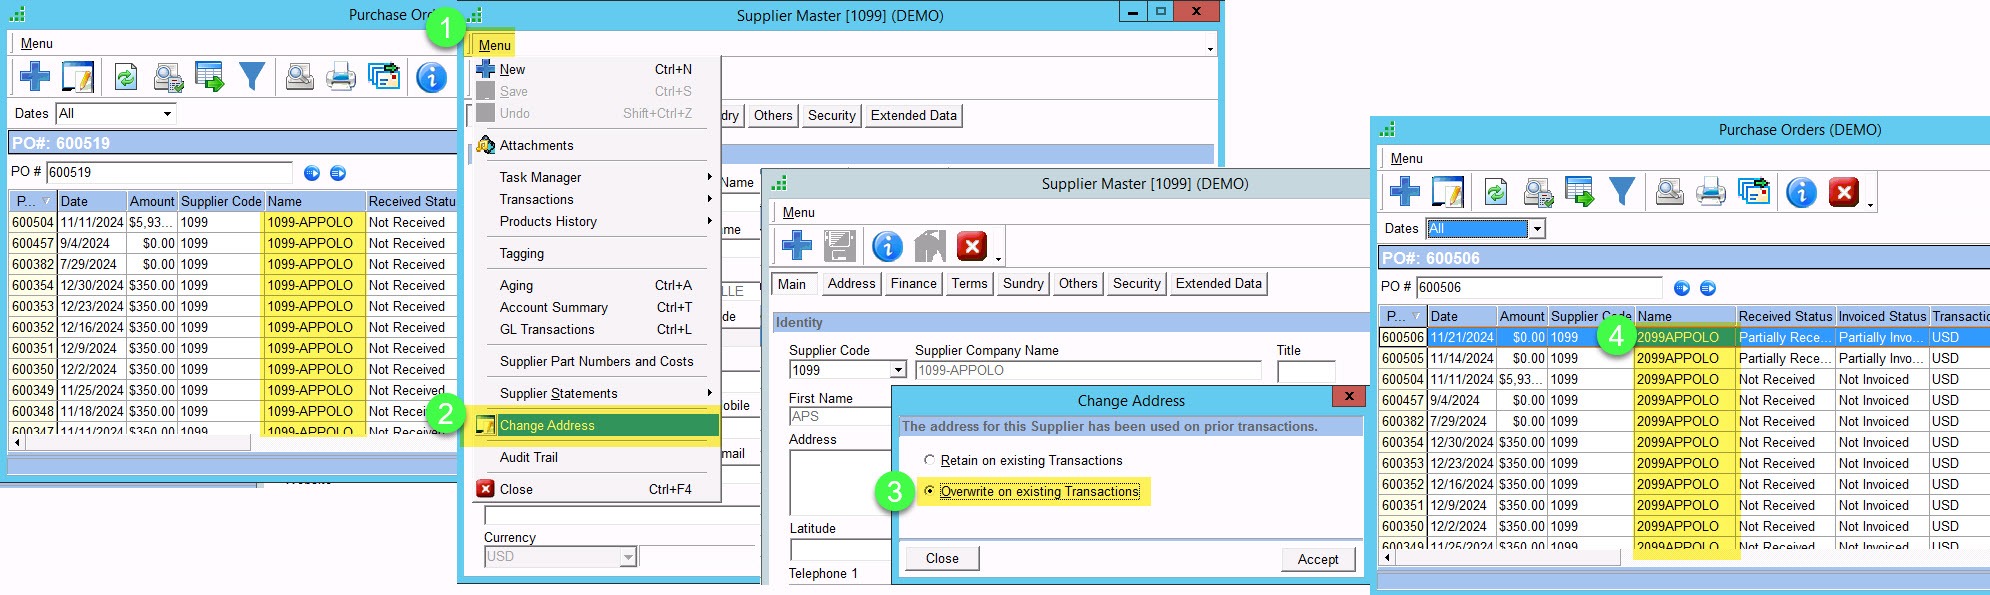Select Overwrite on existing Transactions option
Image resolution: width=1990 pixels, height=595 pixels.
click(x=930, y=491)
